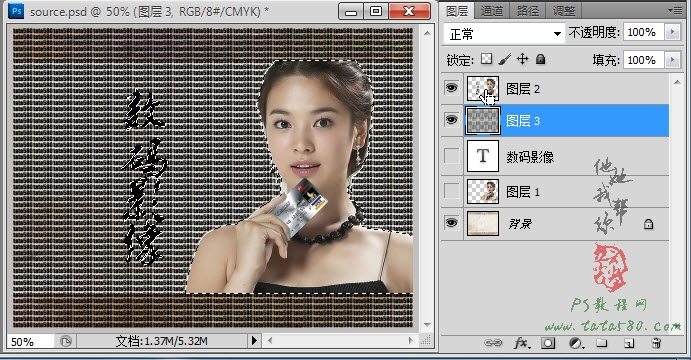The width and height of the screenshot is (691, 360).
Task: Open the layer style fx menu
Action: (x=521, y=343)
